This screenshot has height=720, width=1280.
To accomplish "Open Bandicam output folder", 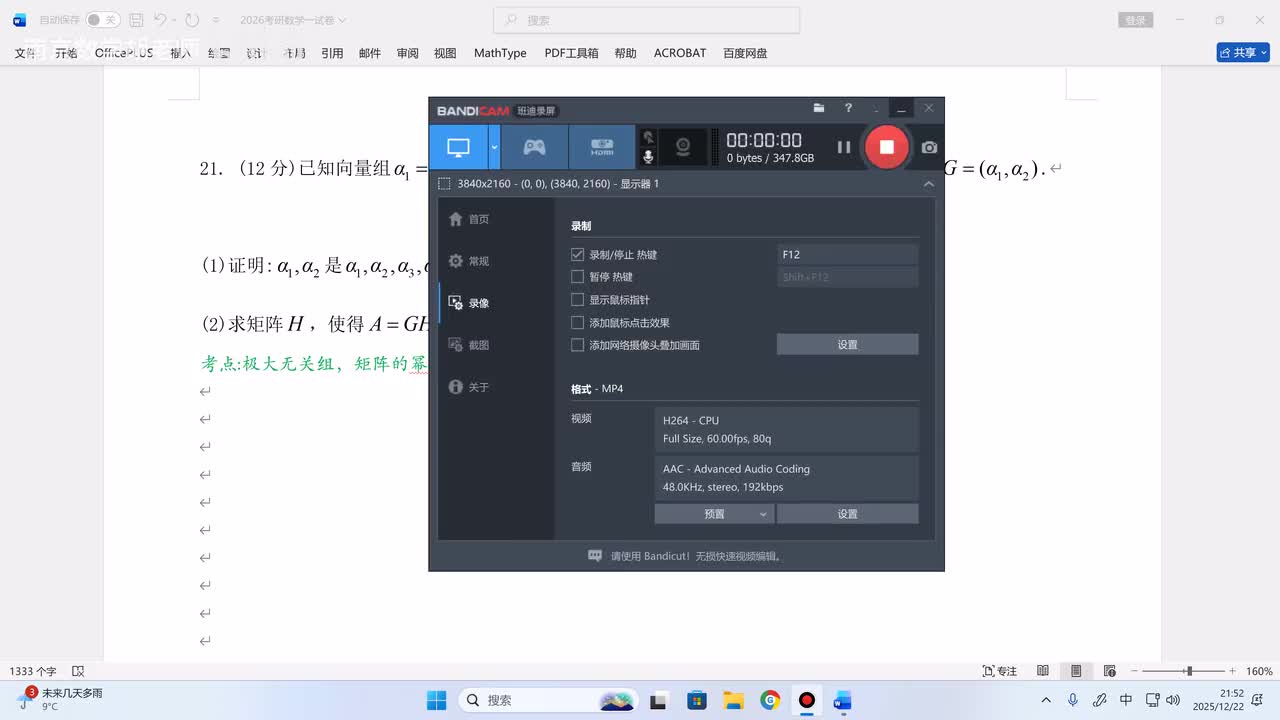I will [x=819, y=108].
